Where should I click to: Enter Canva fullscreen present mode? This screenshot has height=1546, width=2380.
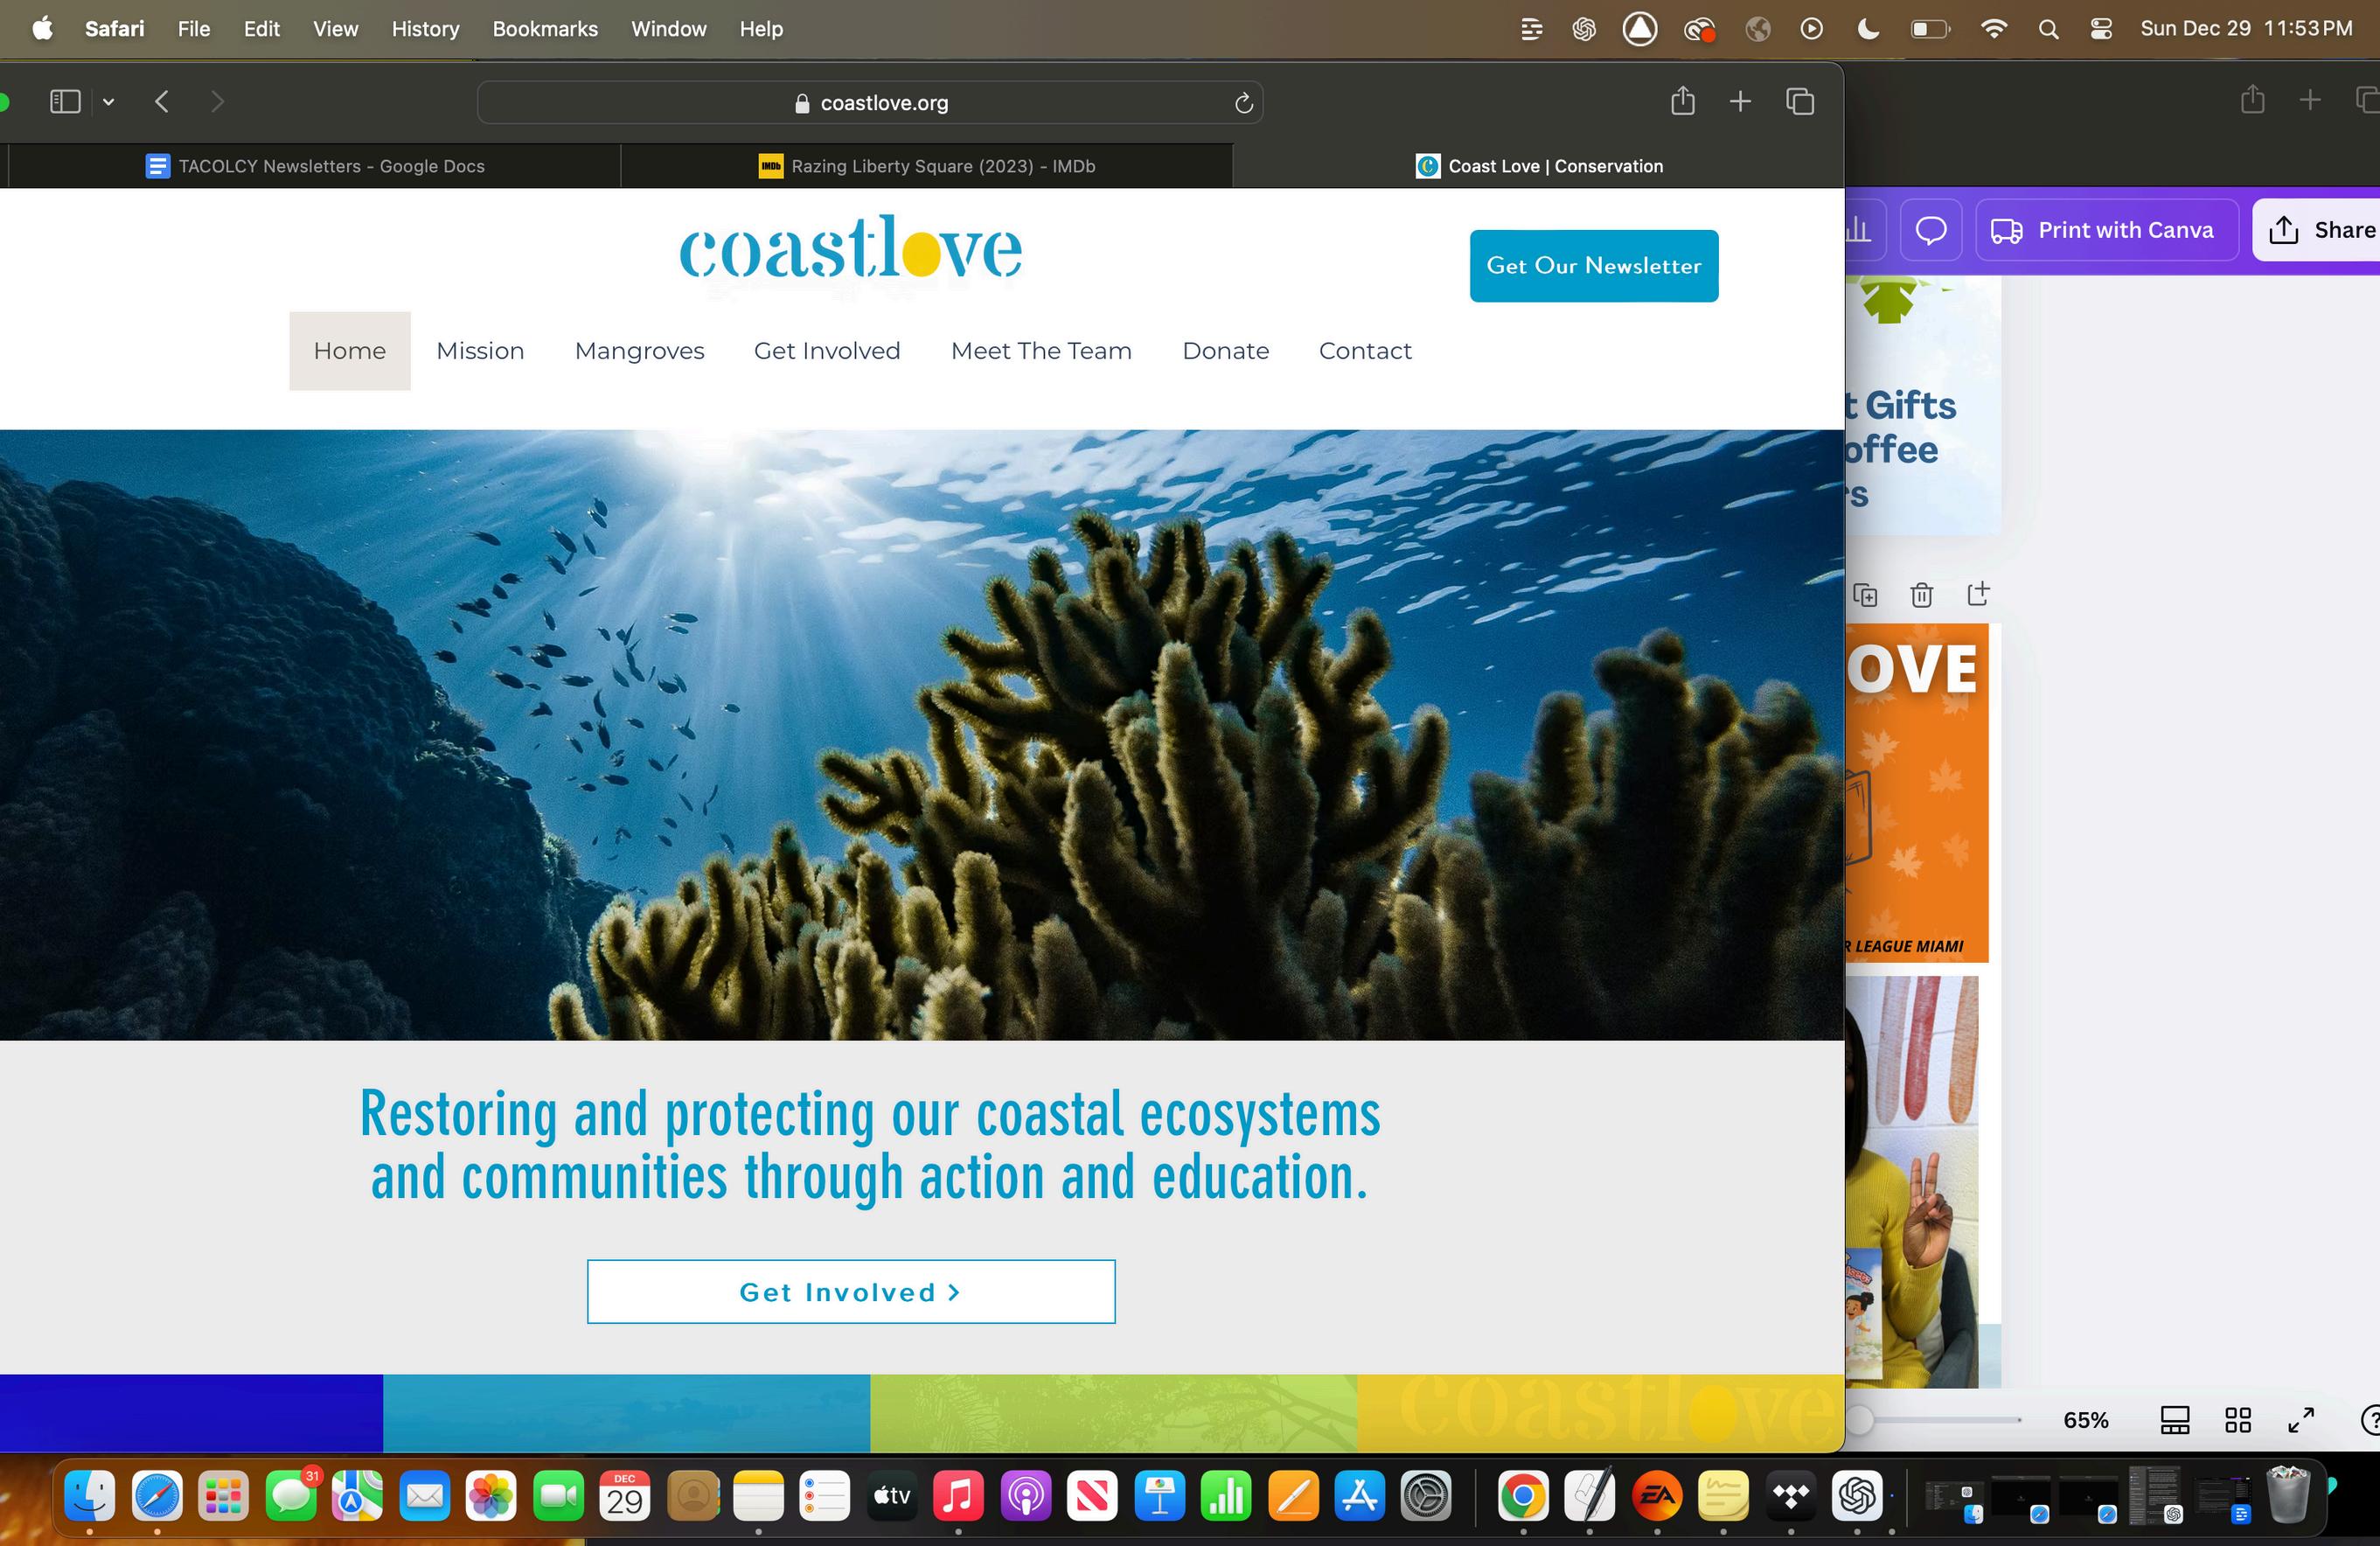click(2302, 1420)
